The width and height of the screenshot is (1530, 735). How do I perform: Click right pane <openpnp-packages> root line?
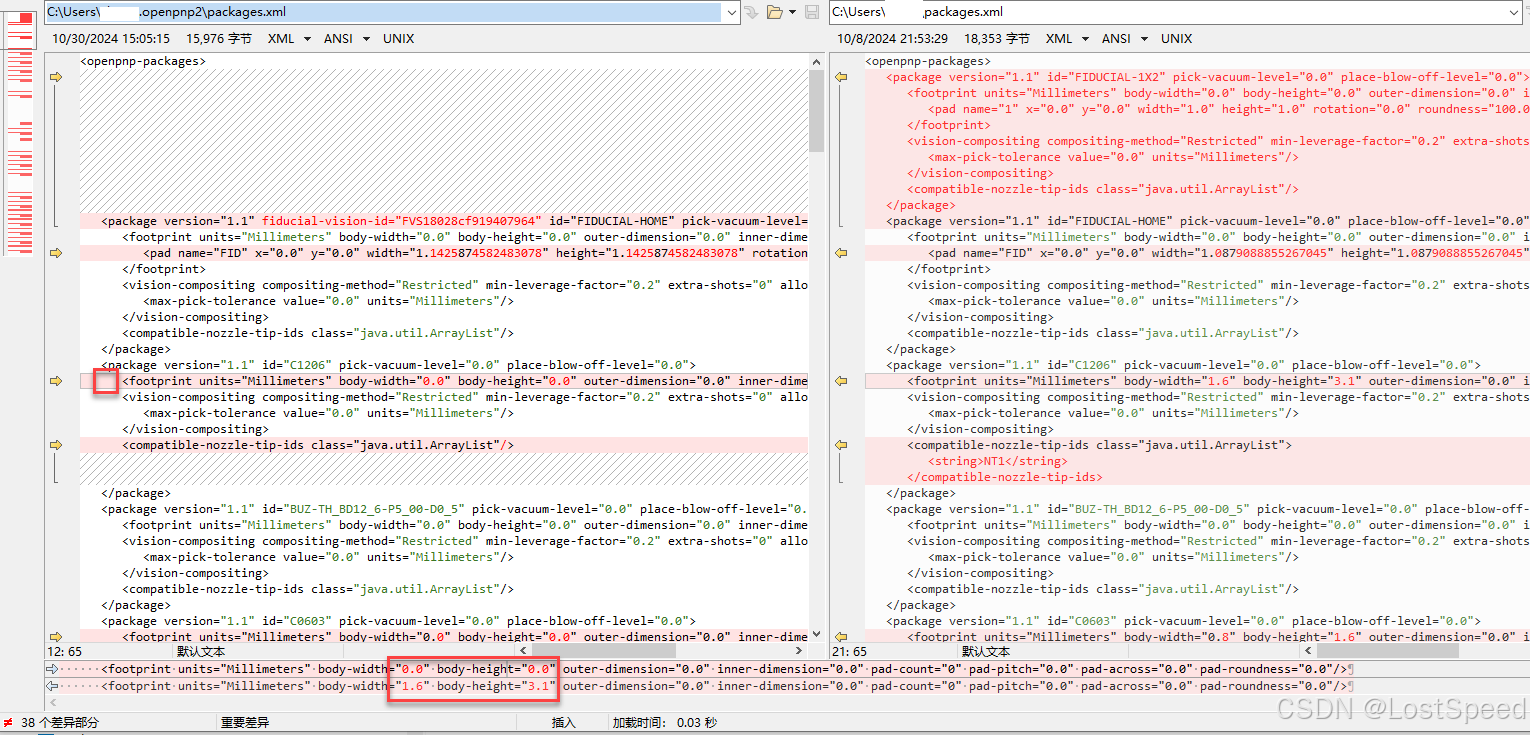click(x=928, y=61)
